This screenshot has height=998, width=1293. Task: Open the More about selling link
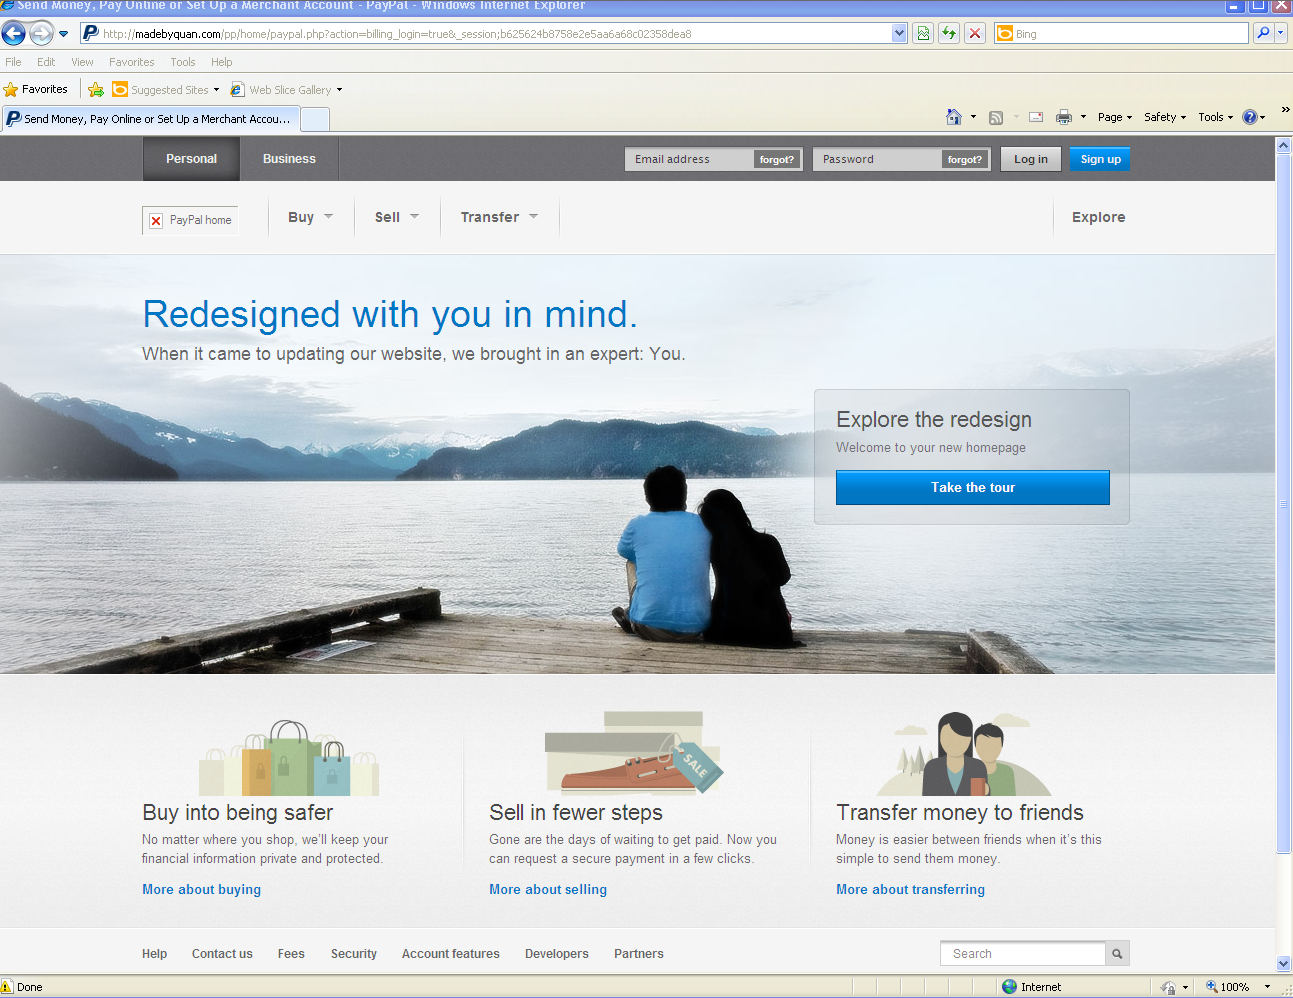(548, 889)
